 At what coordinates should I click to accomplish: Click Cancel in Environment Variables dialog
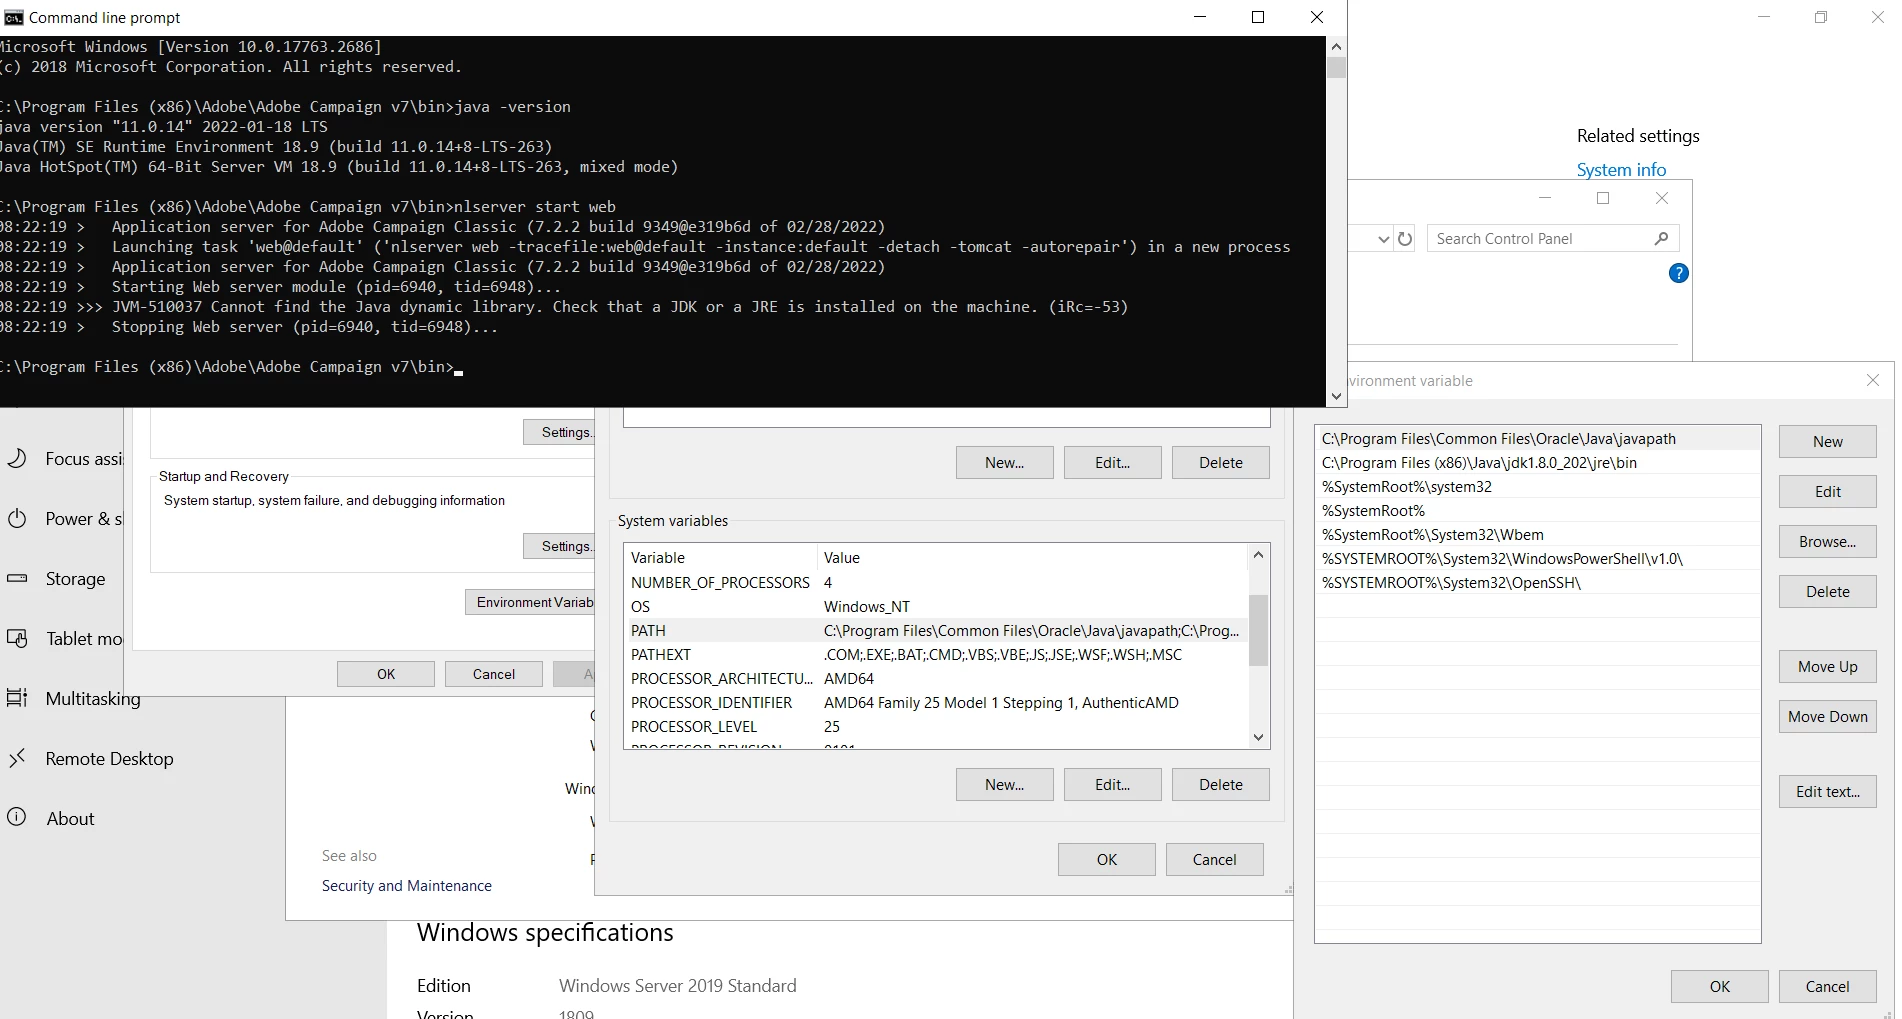tap(1214, 859)
